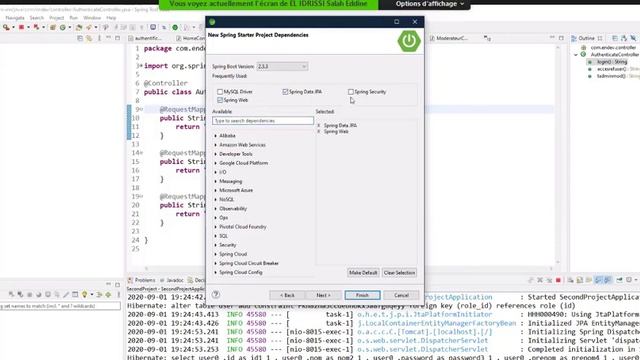Expand the Developer Tools group
640x360 pixels.
[x=216, y=154]
